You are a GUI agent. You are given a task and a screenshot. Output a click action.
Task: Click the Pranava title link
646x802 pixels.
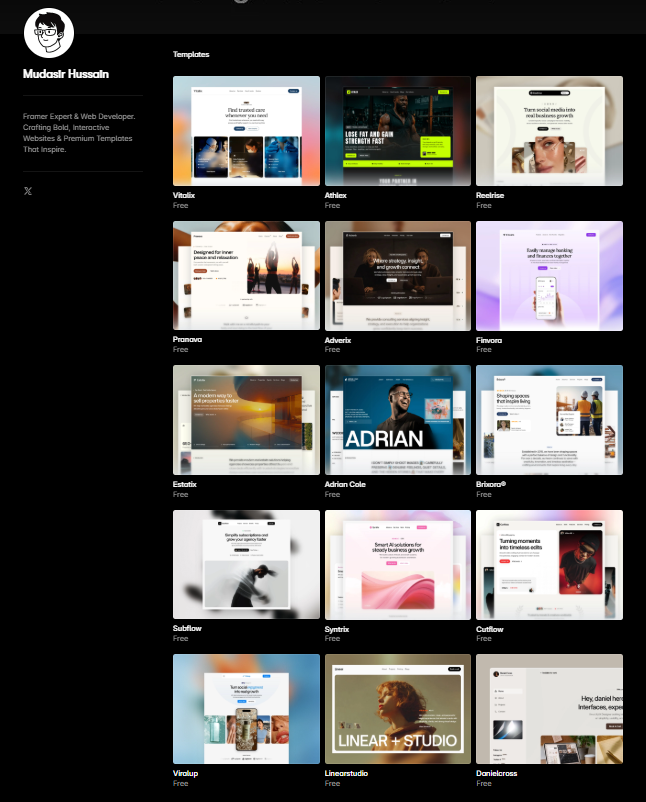(x=187, y=339)
